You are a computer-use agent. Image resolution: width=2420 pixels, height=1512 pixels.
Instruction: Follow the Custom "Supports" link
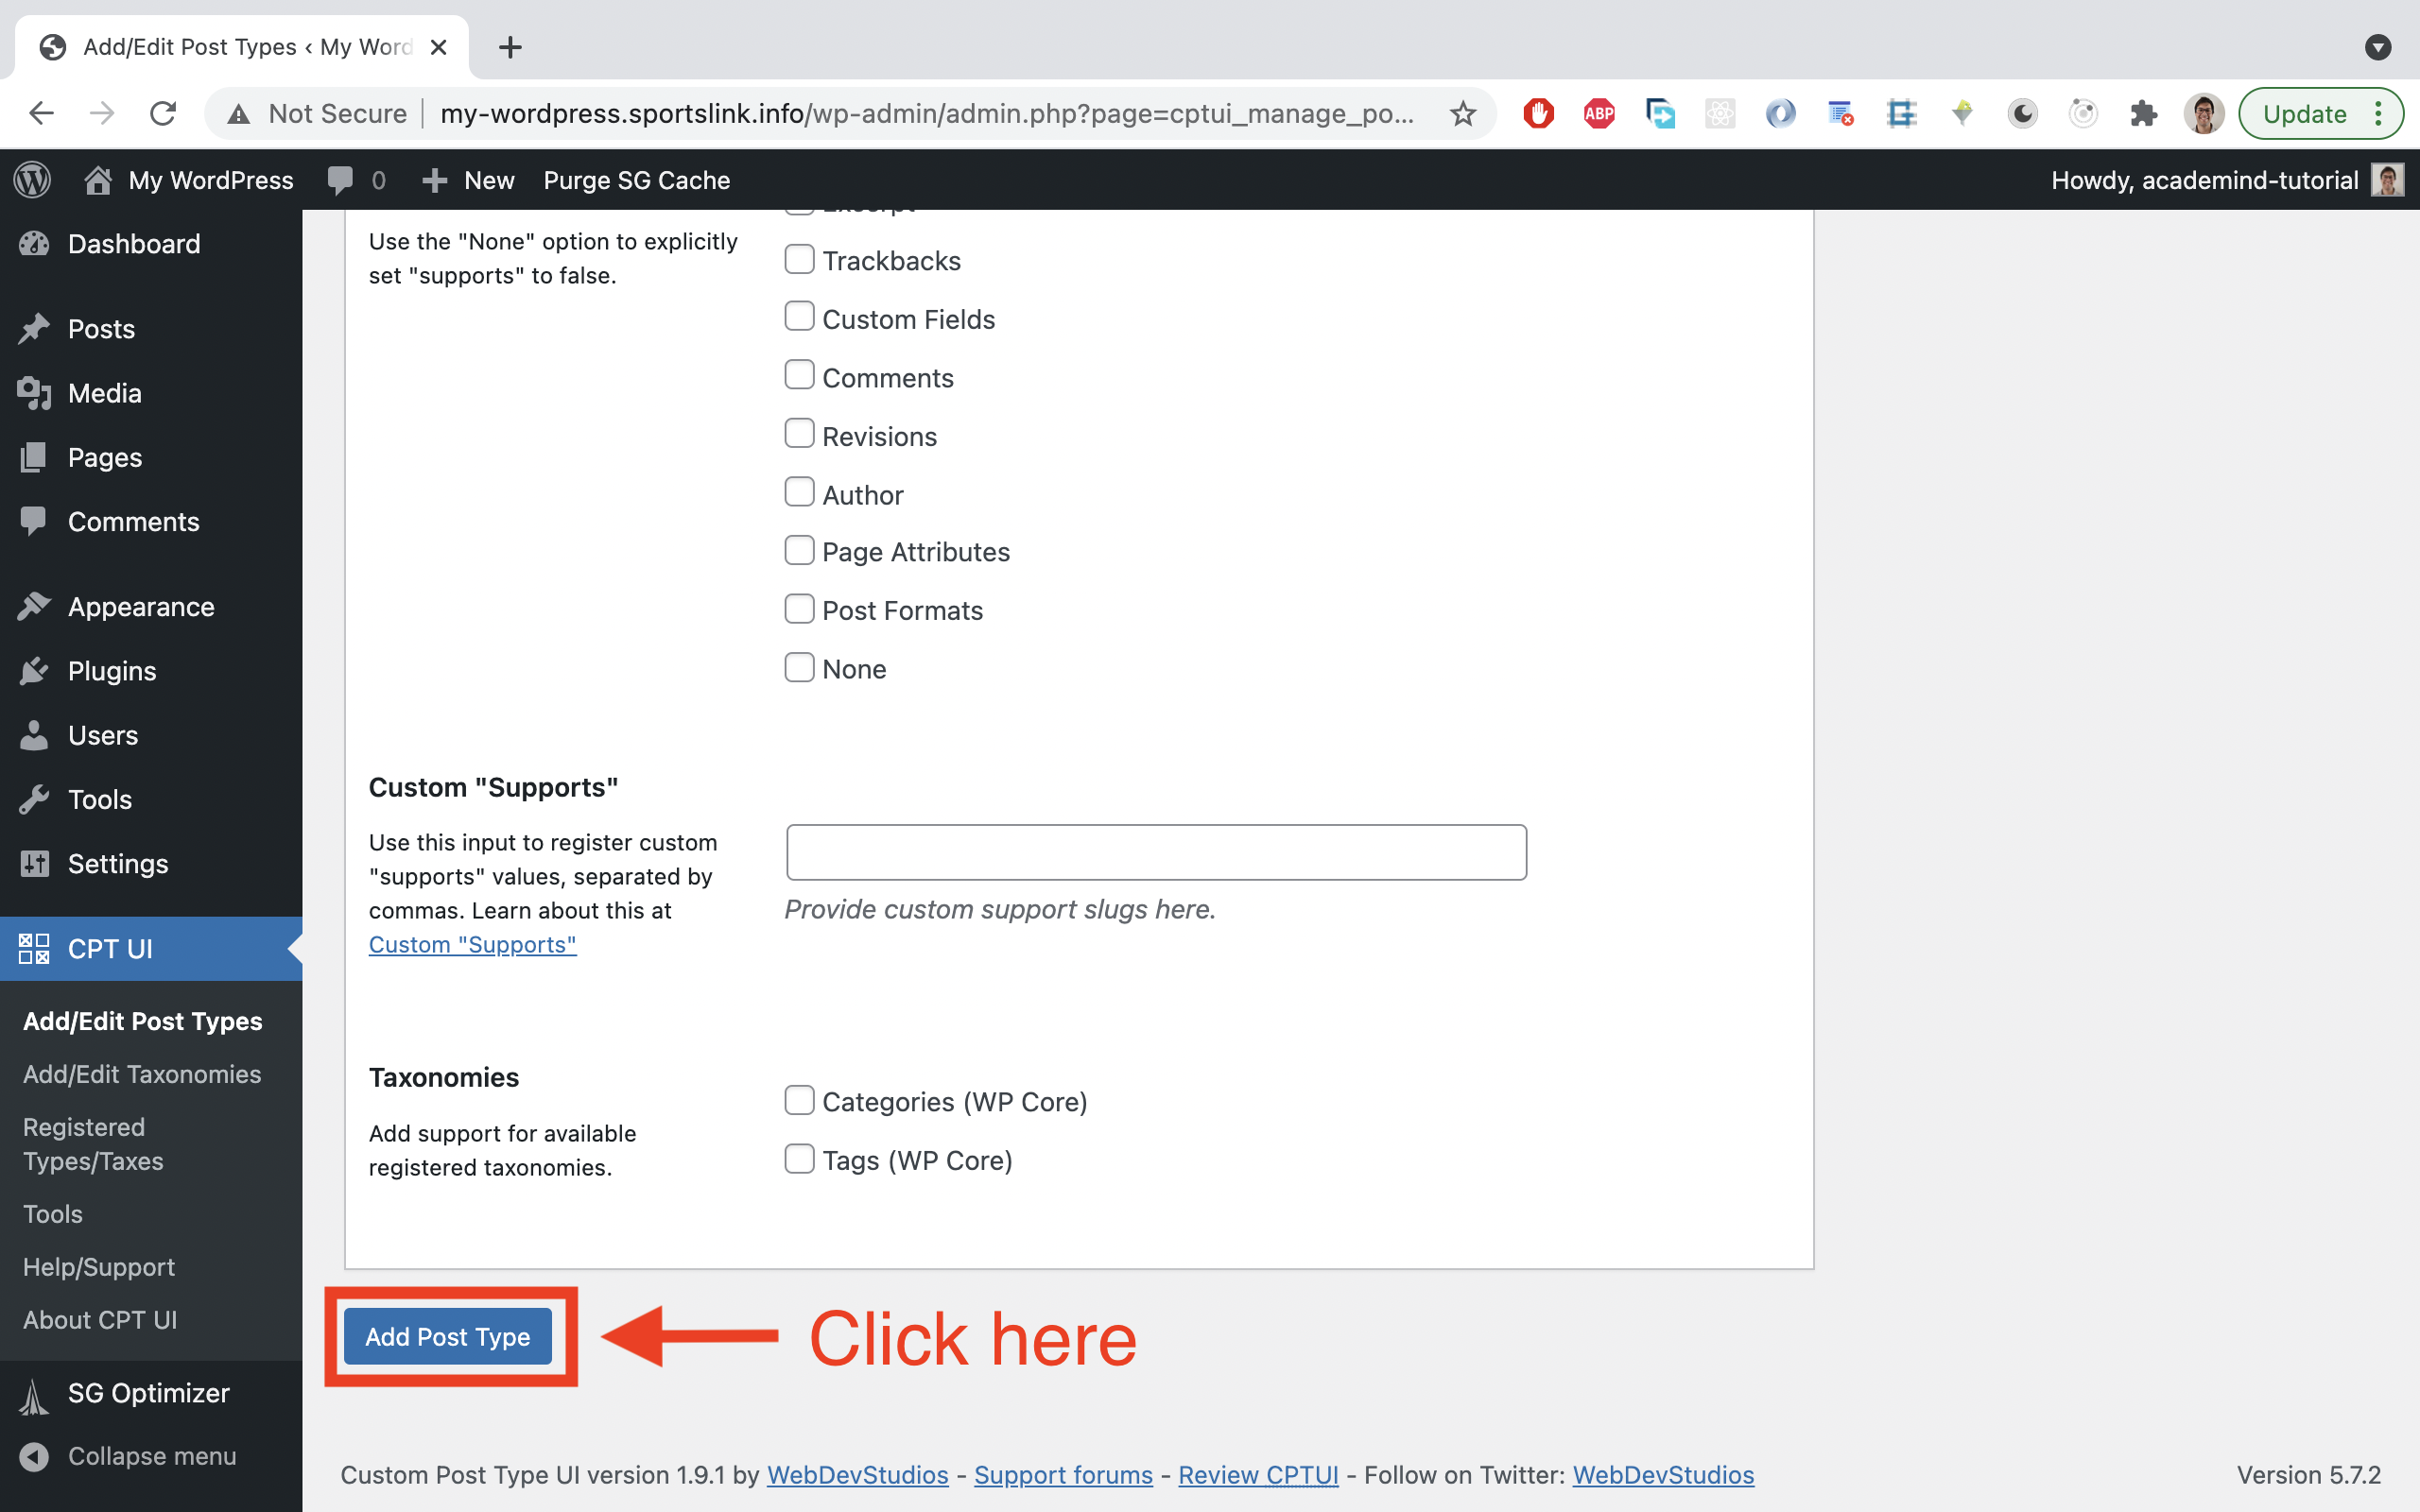click(472, 944)
